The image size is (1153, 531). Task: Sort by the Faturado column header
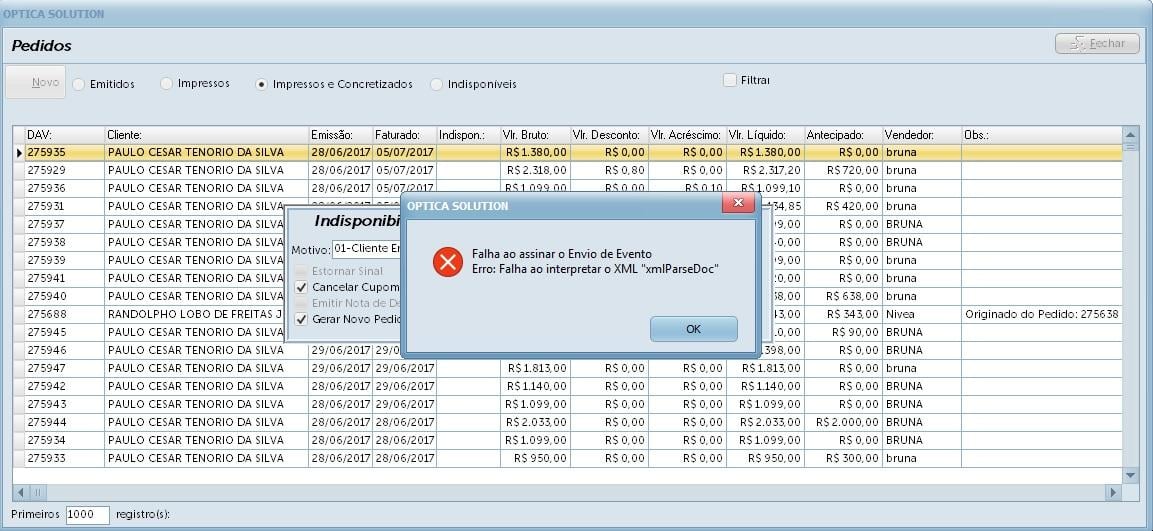pyautogui.click(x=404, y=135)
